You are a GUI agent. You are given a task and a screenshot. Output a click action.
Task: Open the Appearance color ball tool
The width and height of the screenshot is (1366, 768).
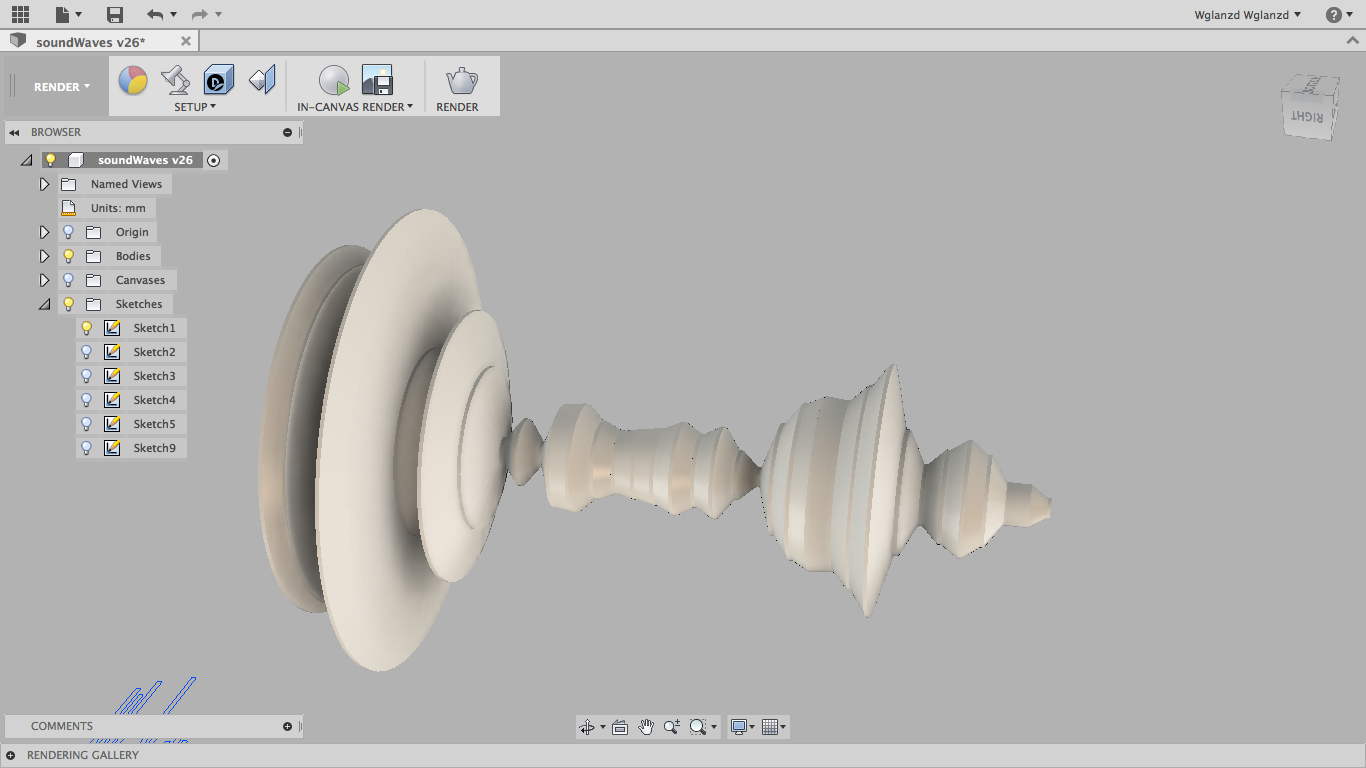coord(133,80)
